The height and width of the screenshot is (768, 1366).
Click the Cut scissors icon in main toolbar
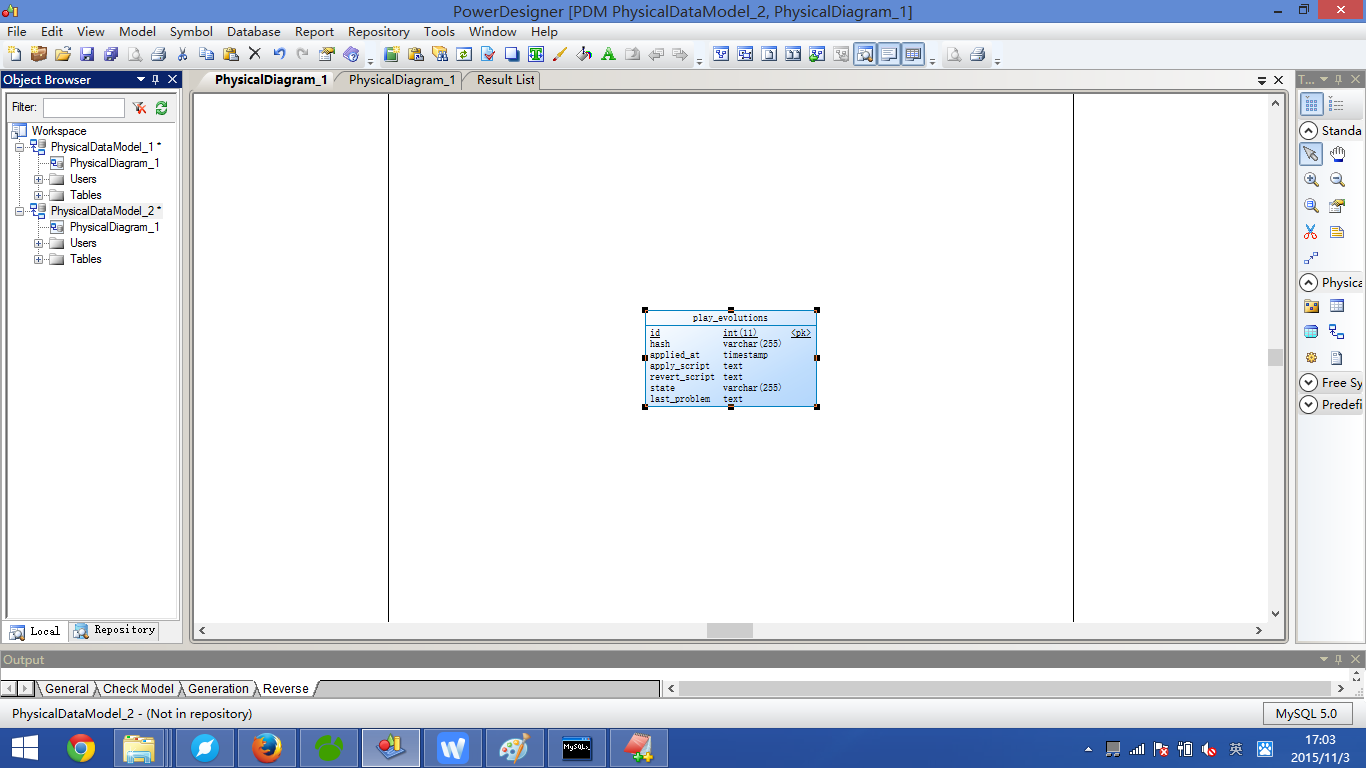[x=182, y=54]
